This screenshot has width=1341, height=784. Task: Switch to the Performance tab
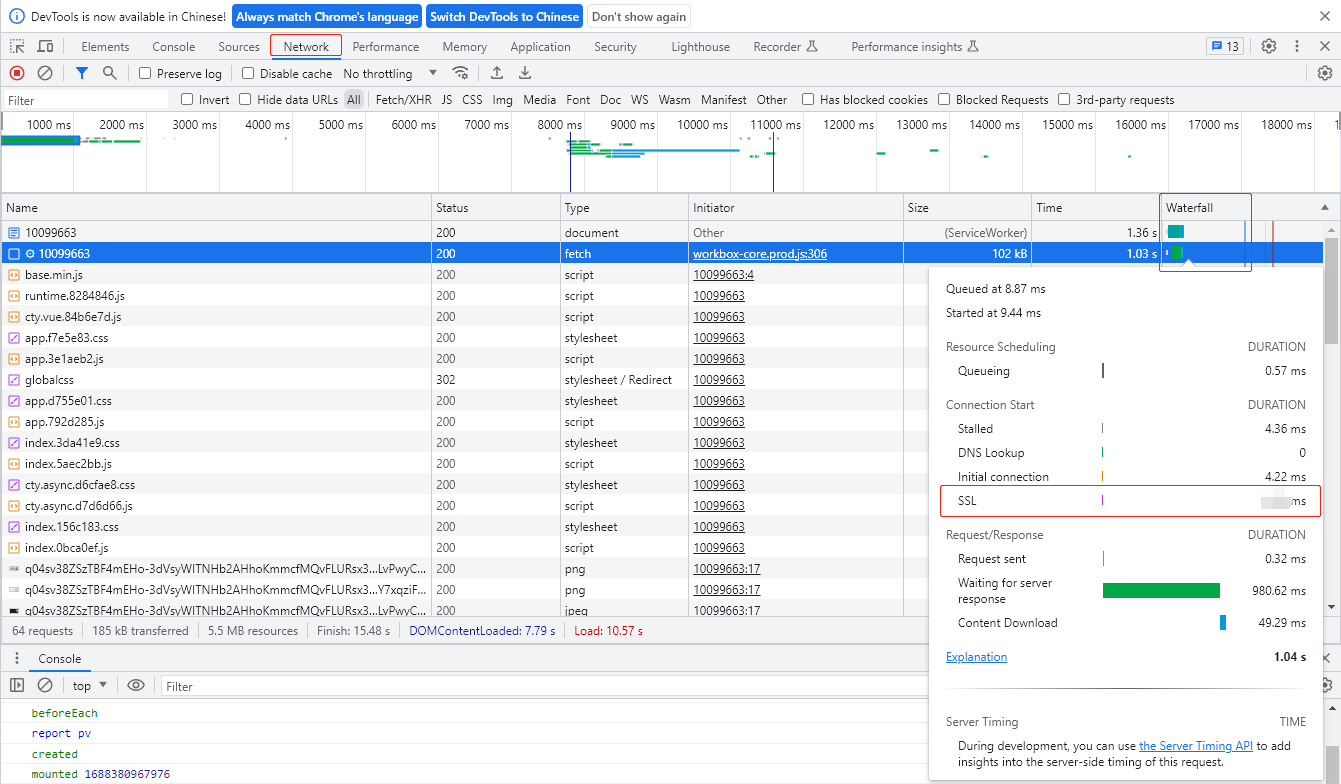click(x=386, y=47)
